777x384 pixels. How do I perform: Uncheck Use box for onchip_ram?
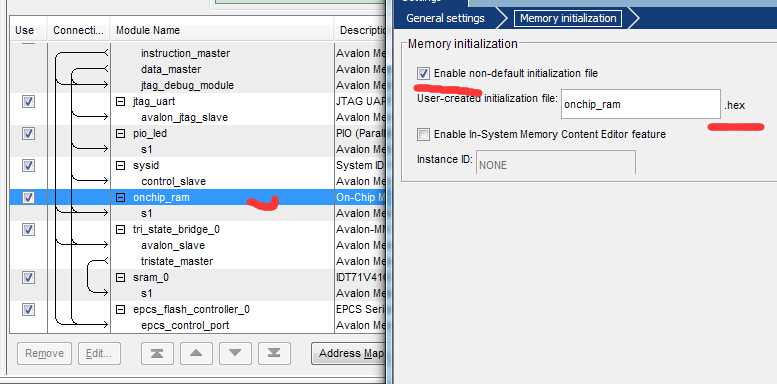tap(28, 198)
